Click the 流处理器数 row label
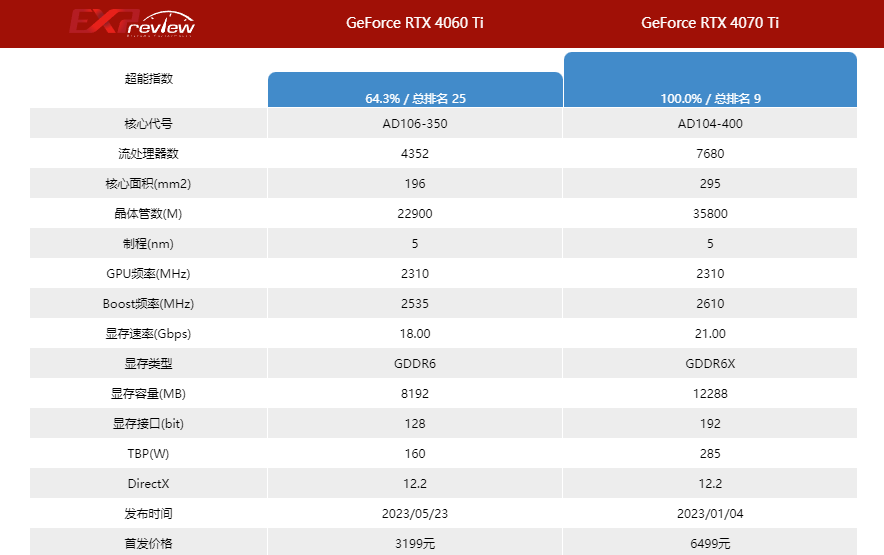This screenshot has height=555, width=884. pos(148,153)
